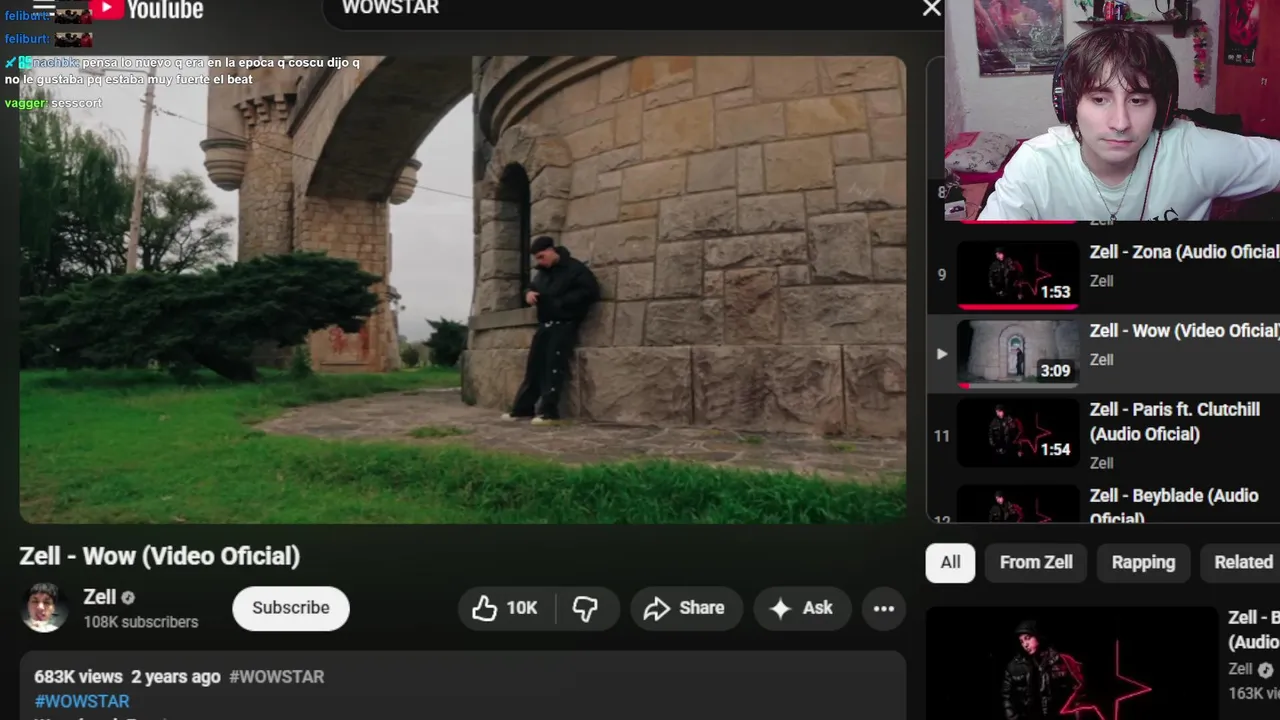Select the From Zell filter chip
1280x720 pixels.
click(1036, 562)
